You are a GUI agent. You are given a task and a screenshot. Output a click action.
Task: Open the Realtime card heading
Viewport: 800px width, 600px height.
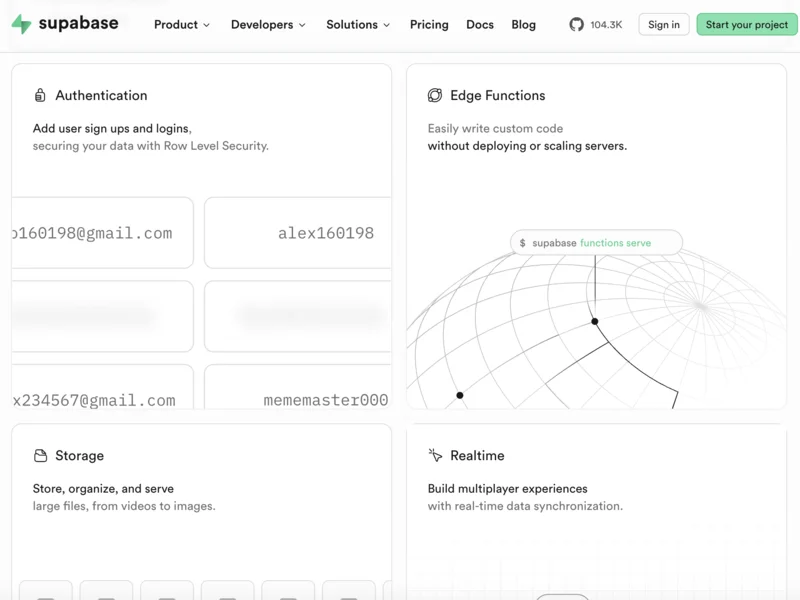click(x=477, y=456)
